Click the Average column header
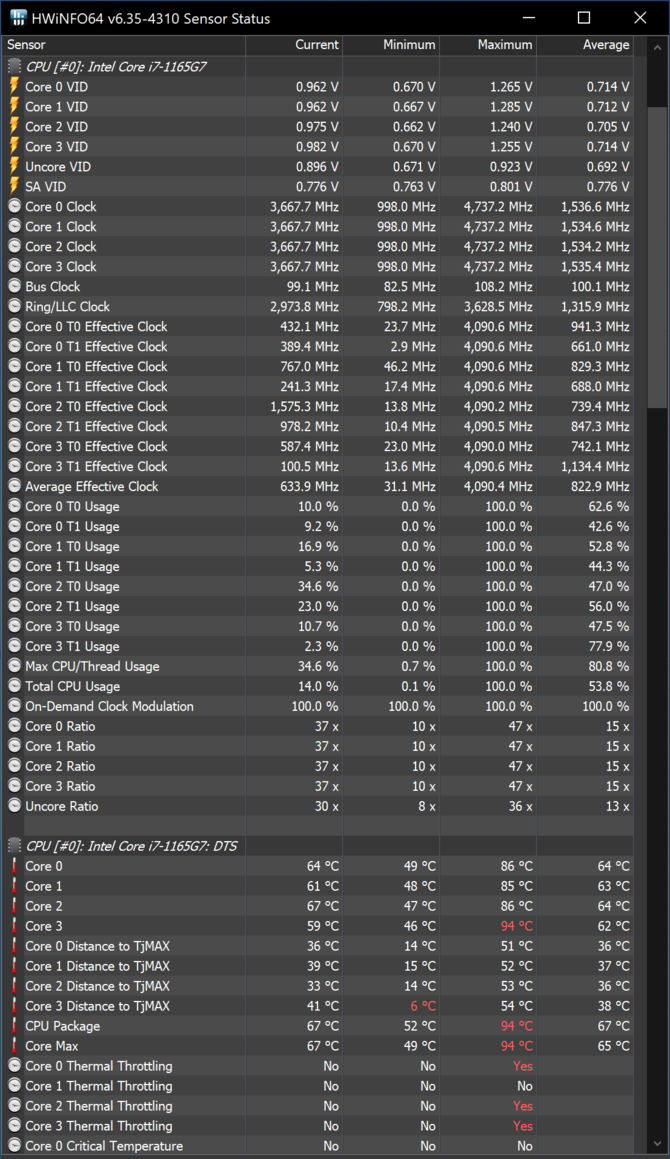Image resolution: width=670 pixels, height=1159 pixels. pyautogui.click(x=585, y=45)
